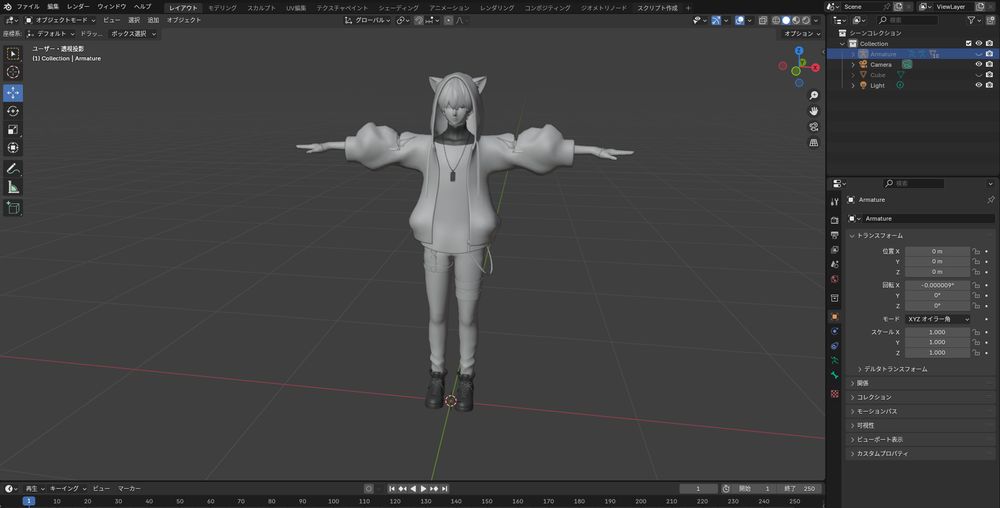The image size is (1000, 508).
Task: Open the ボックス選択 drag action dropdown
Action: pos(133,34)
